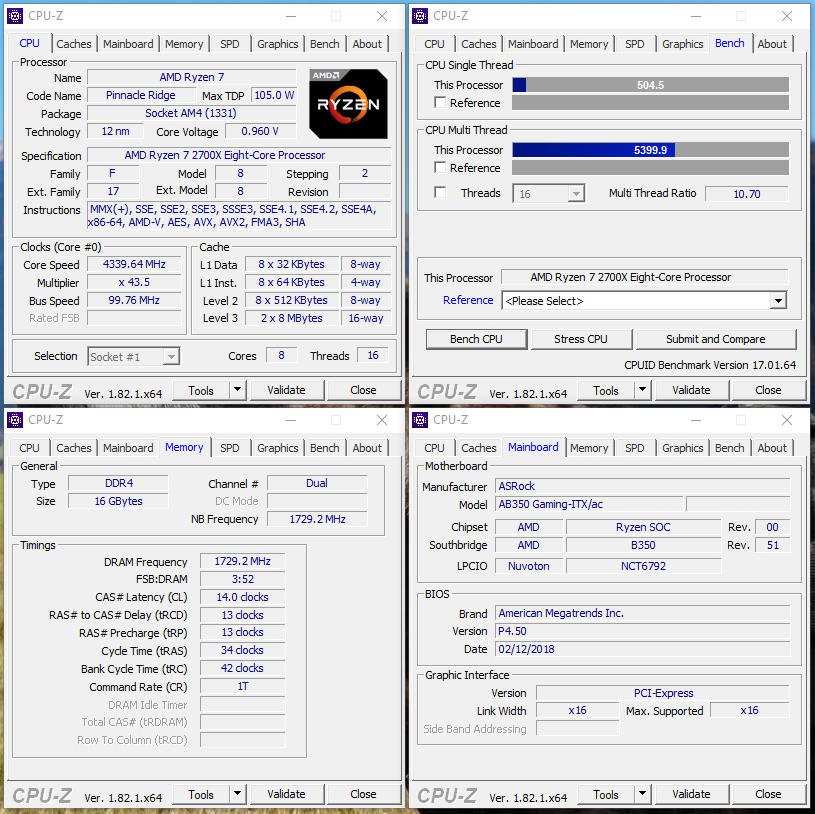815x814 pixels.
Task: Open the Memory tab in the Bench window
Action: [589, 44]
